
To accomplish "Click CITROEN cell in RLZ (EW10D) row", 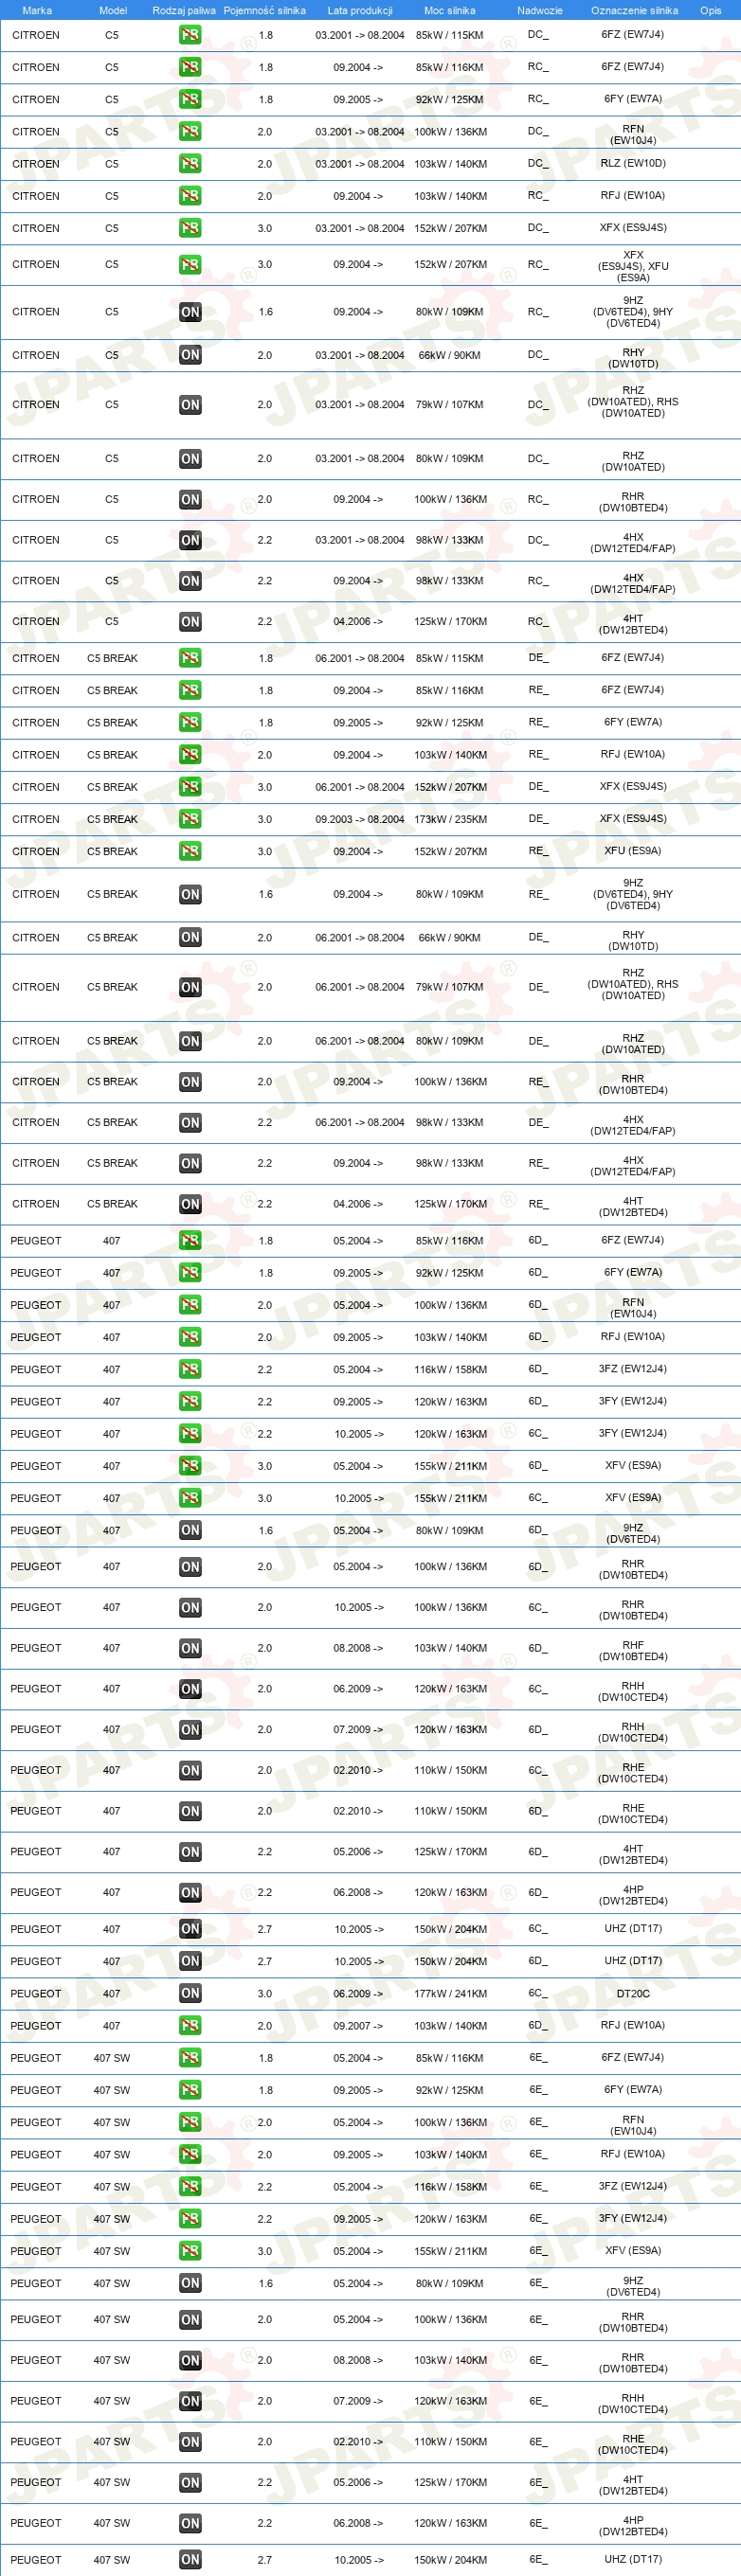I will [36, 164].
